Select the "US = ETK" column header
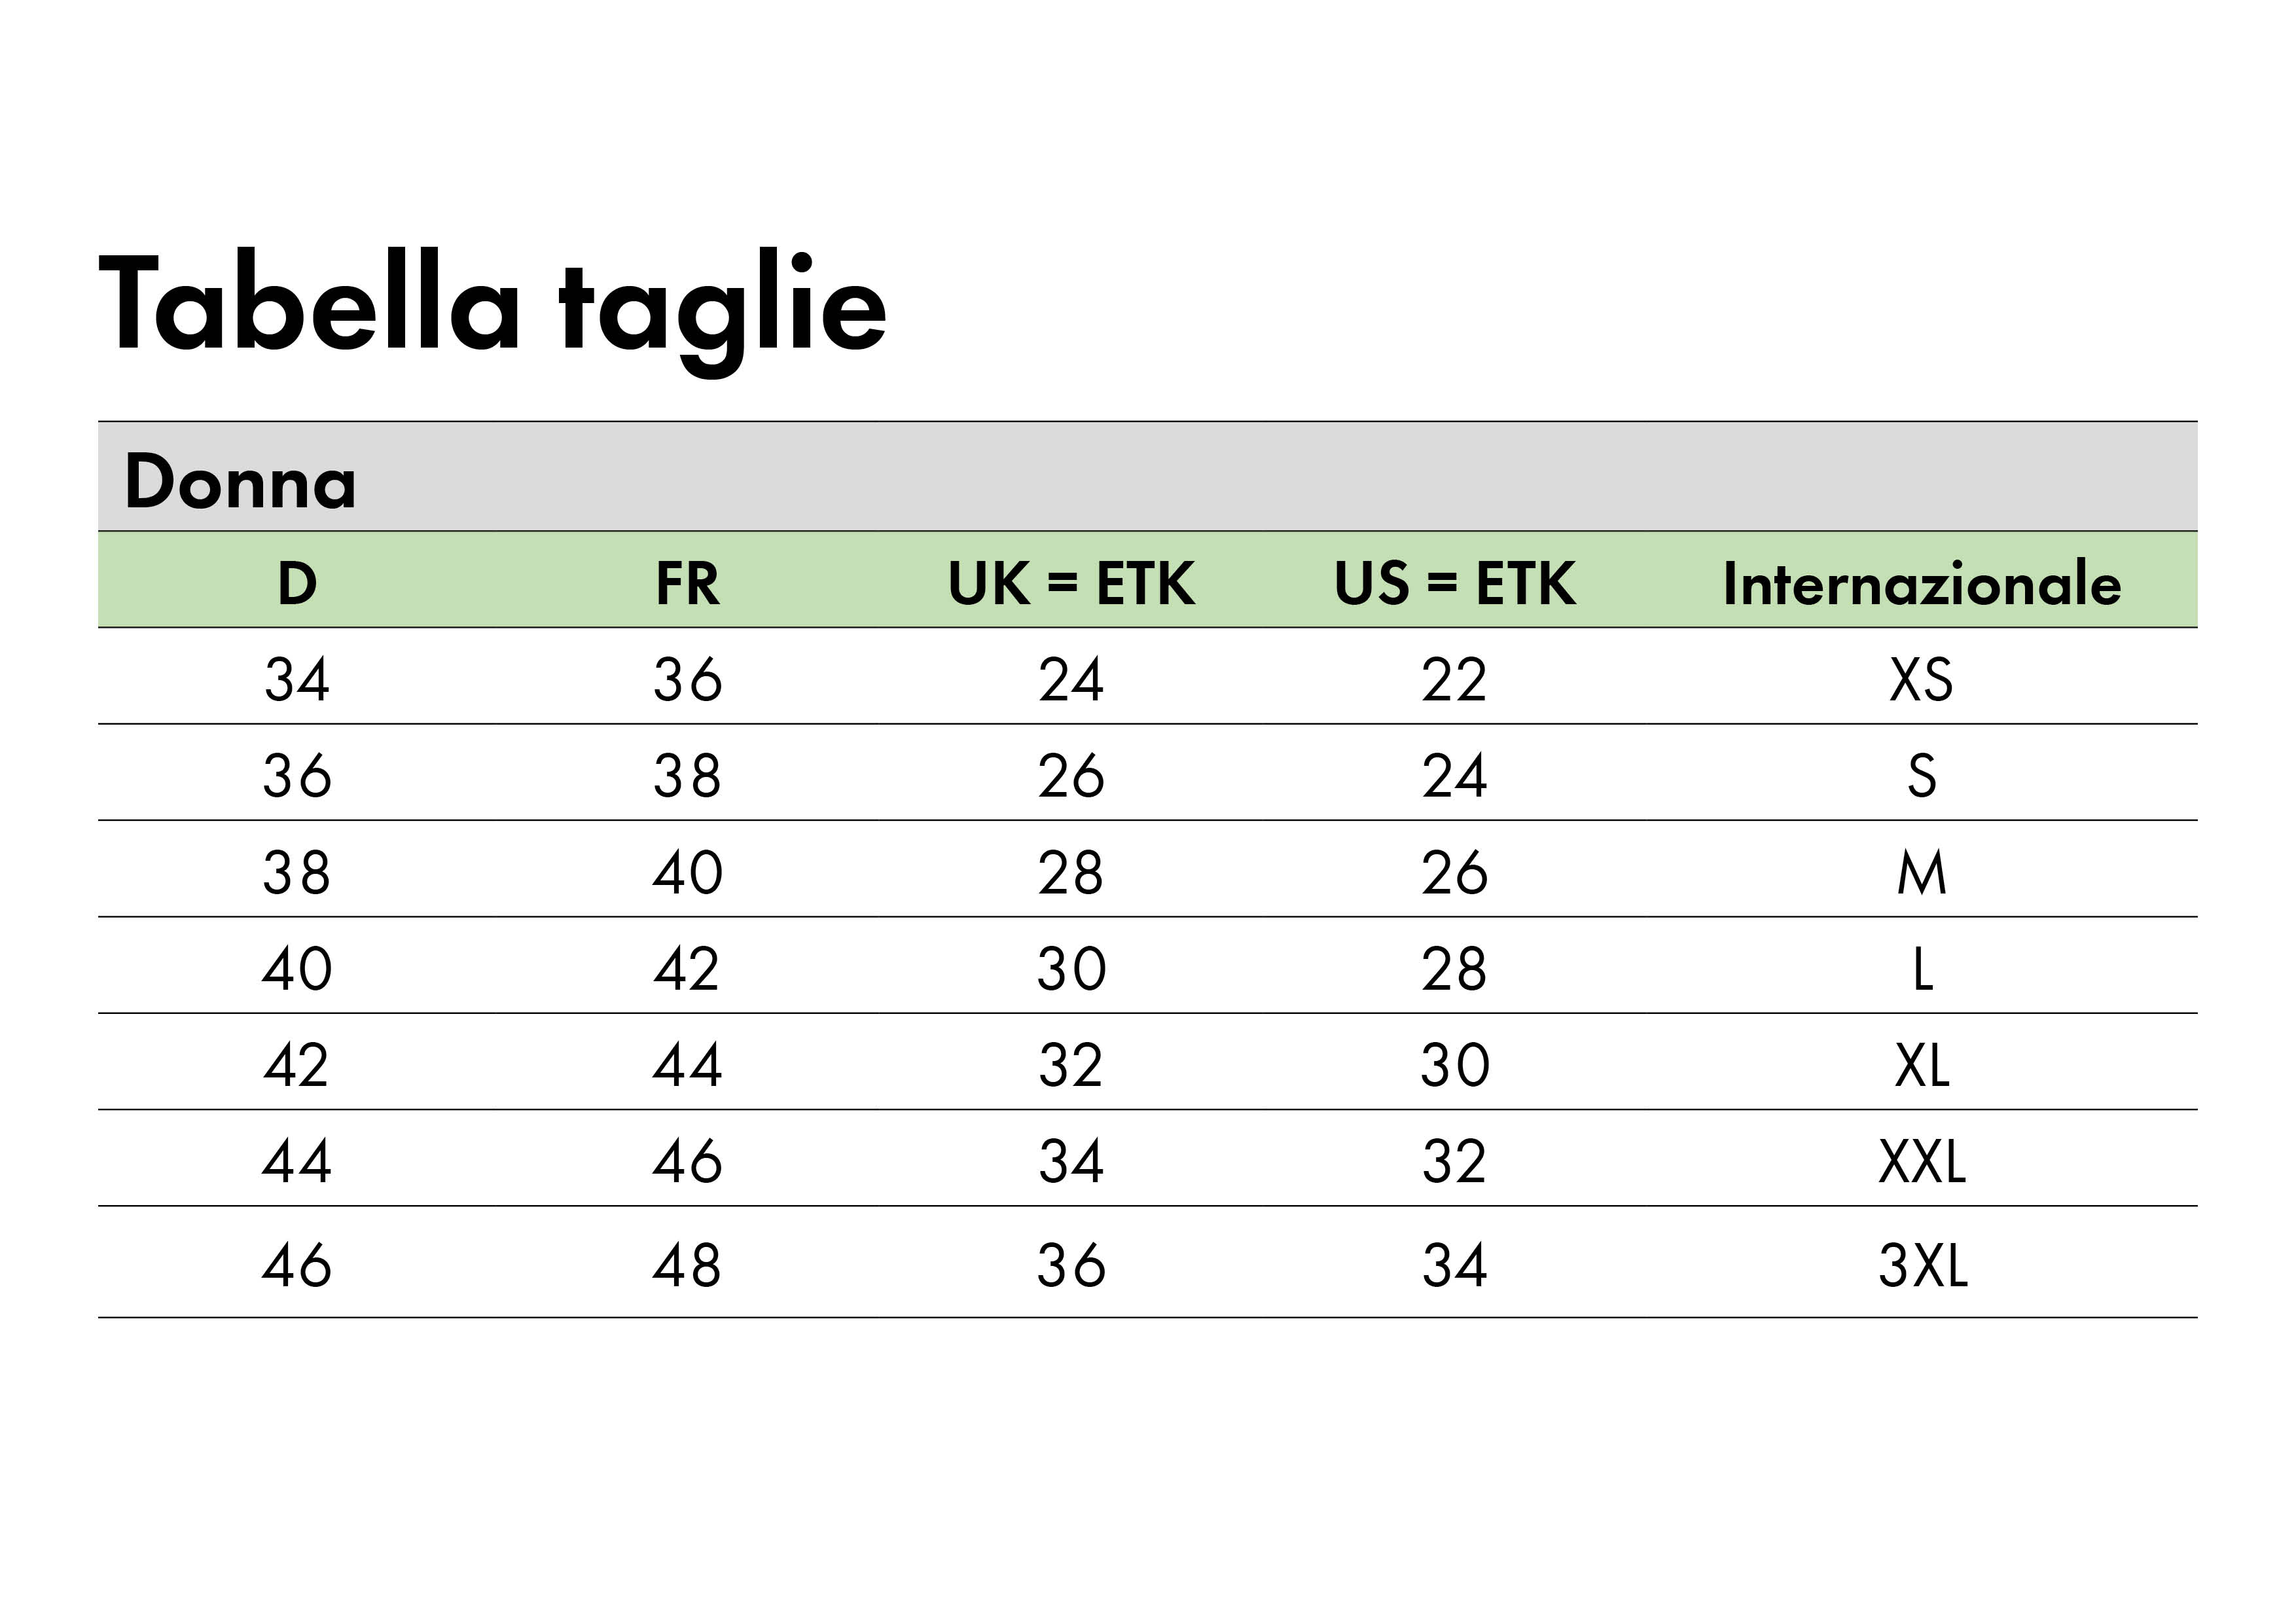The width and height of the screenshot is (2296, 1624). coord(1455,583)
